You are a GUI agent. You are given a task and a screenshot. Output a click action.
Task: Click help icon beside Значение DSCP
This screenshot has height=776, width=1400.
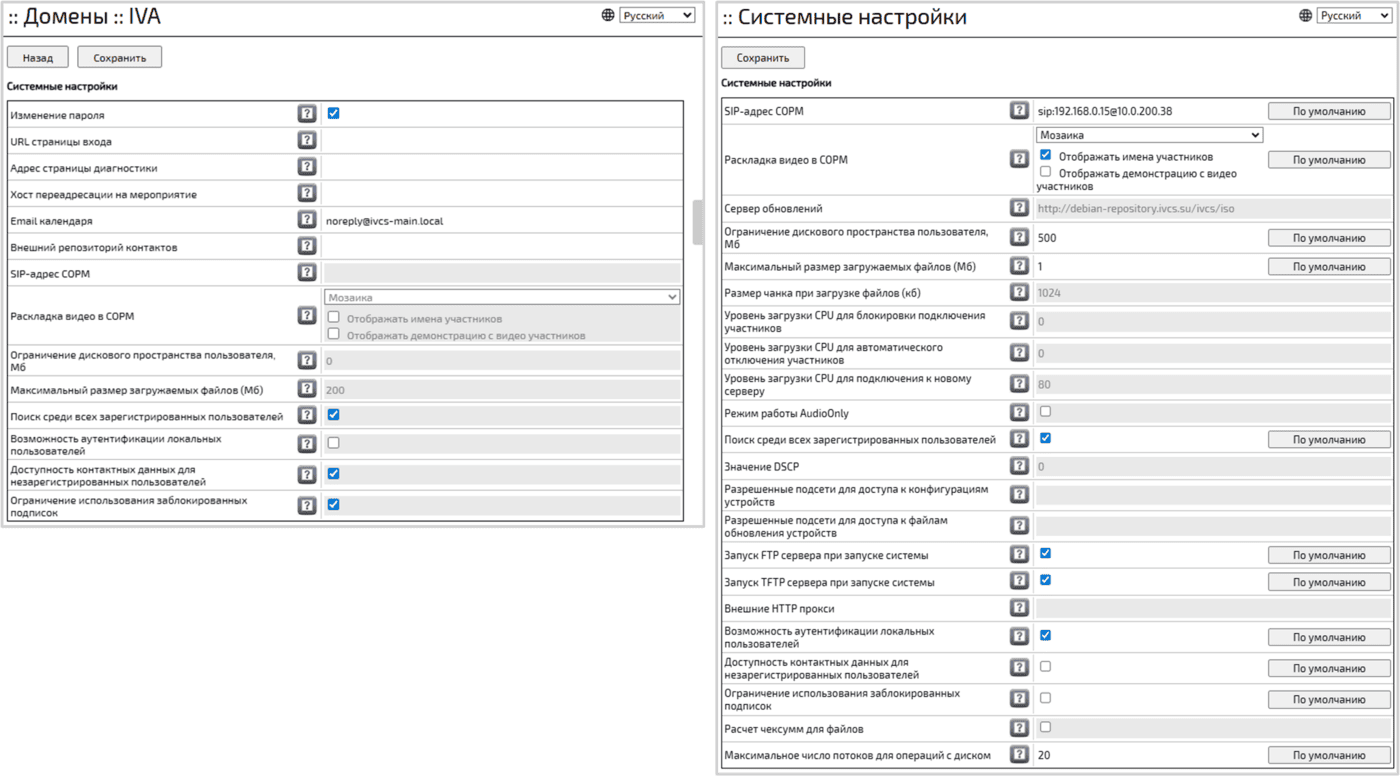point(1019,466)
